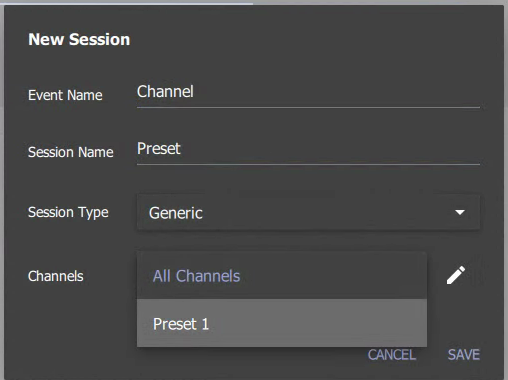Click the Generic text in Session Type
Viewport: 508px width, 380px height.
click(176, 213)
